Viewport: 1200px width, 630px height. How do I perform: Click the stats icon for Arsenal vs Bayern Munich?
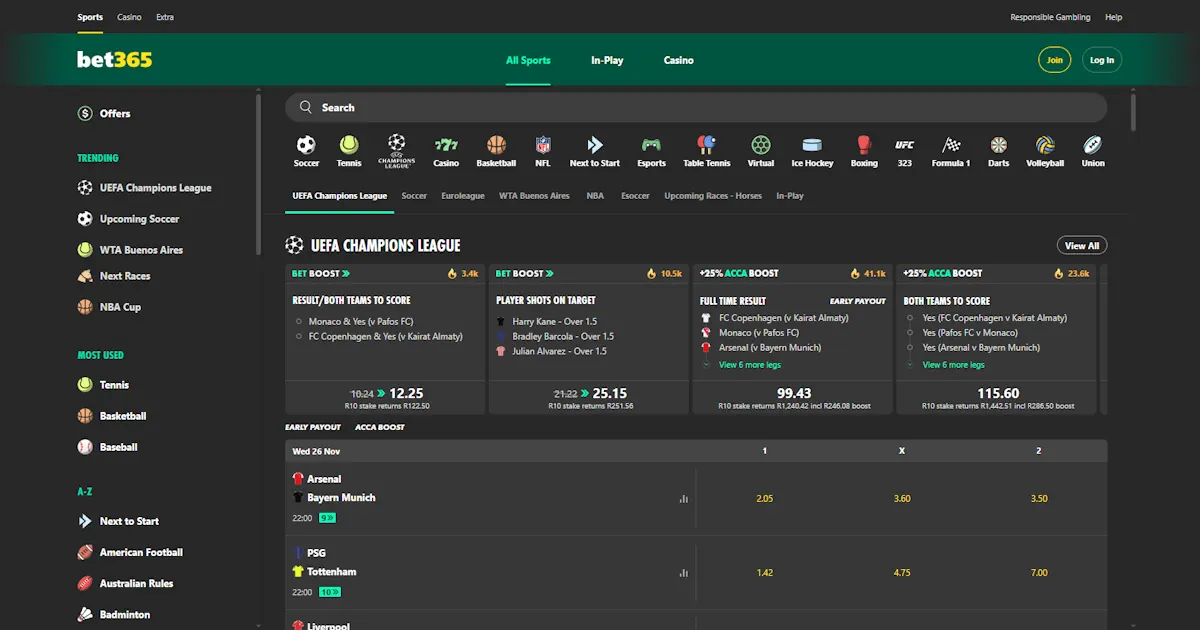click(683, 497)
